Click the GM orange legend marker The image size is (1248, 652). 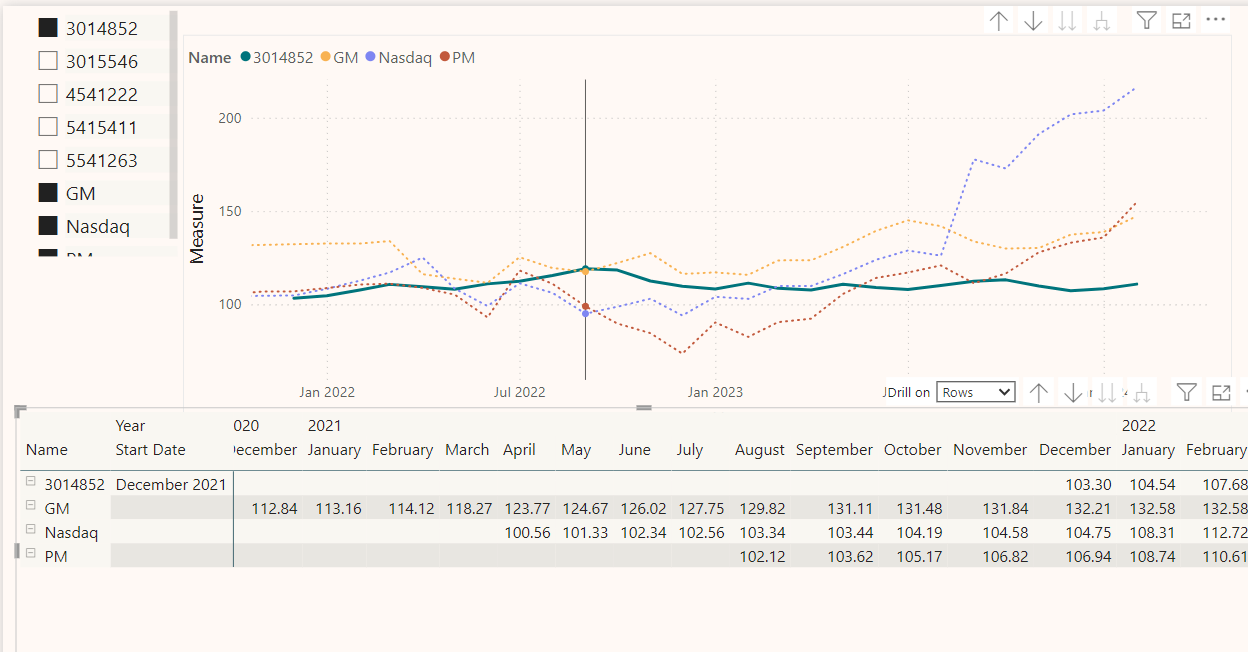pyautogui.click(x=325, y=58)
